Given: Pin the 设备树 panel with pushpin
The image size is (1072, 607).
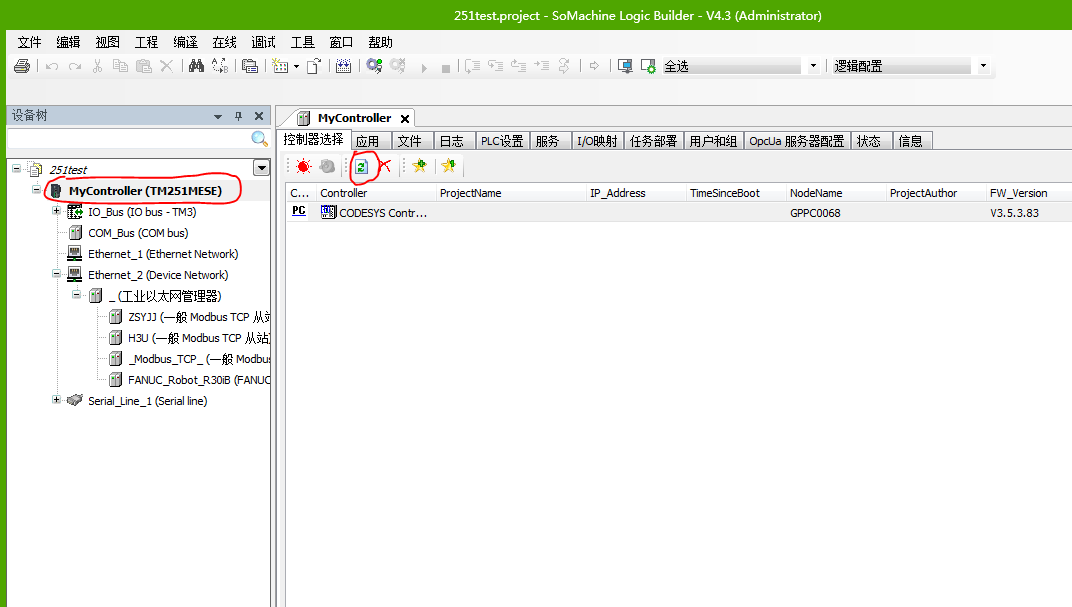Looking at the screenshot, I should (x=238, y=116).
